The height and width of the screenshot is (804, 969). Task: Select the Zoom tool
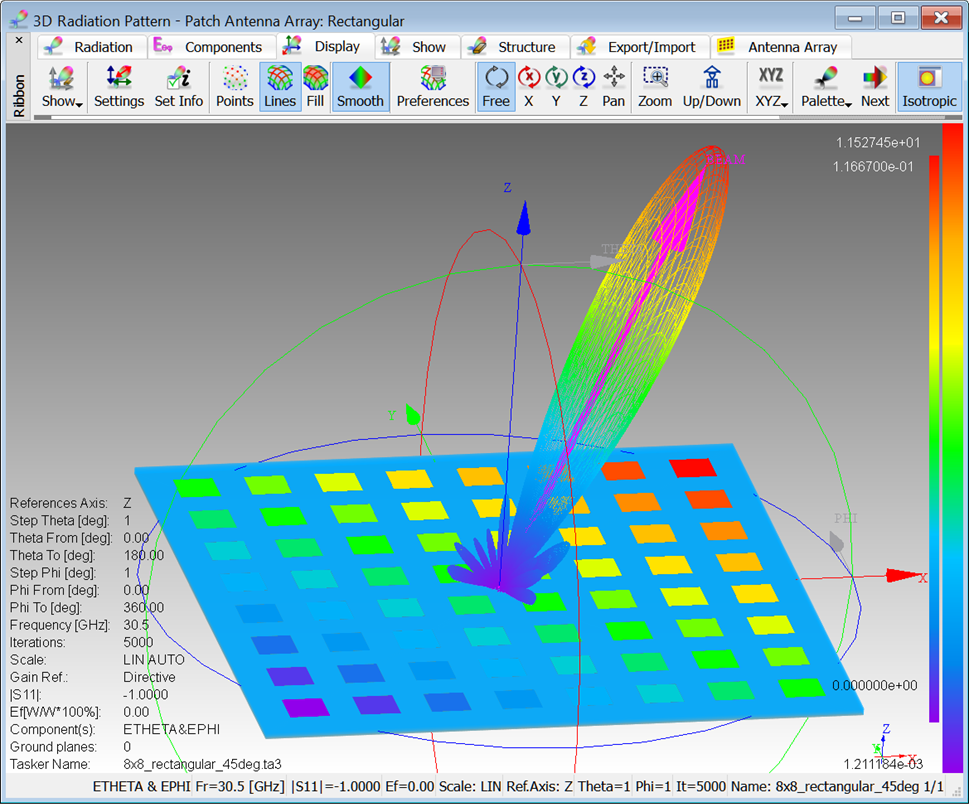point(655,87)
